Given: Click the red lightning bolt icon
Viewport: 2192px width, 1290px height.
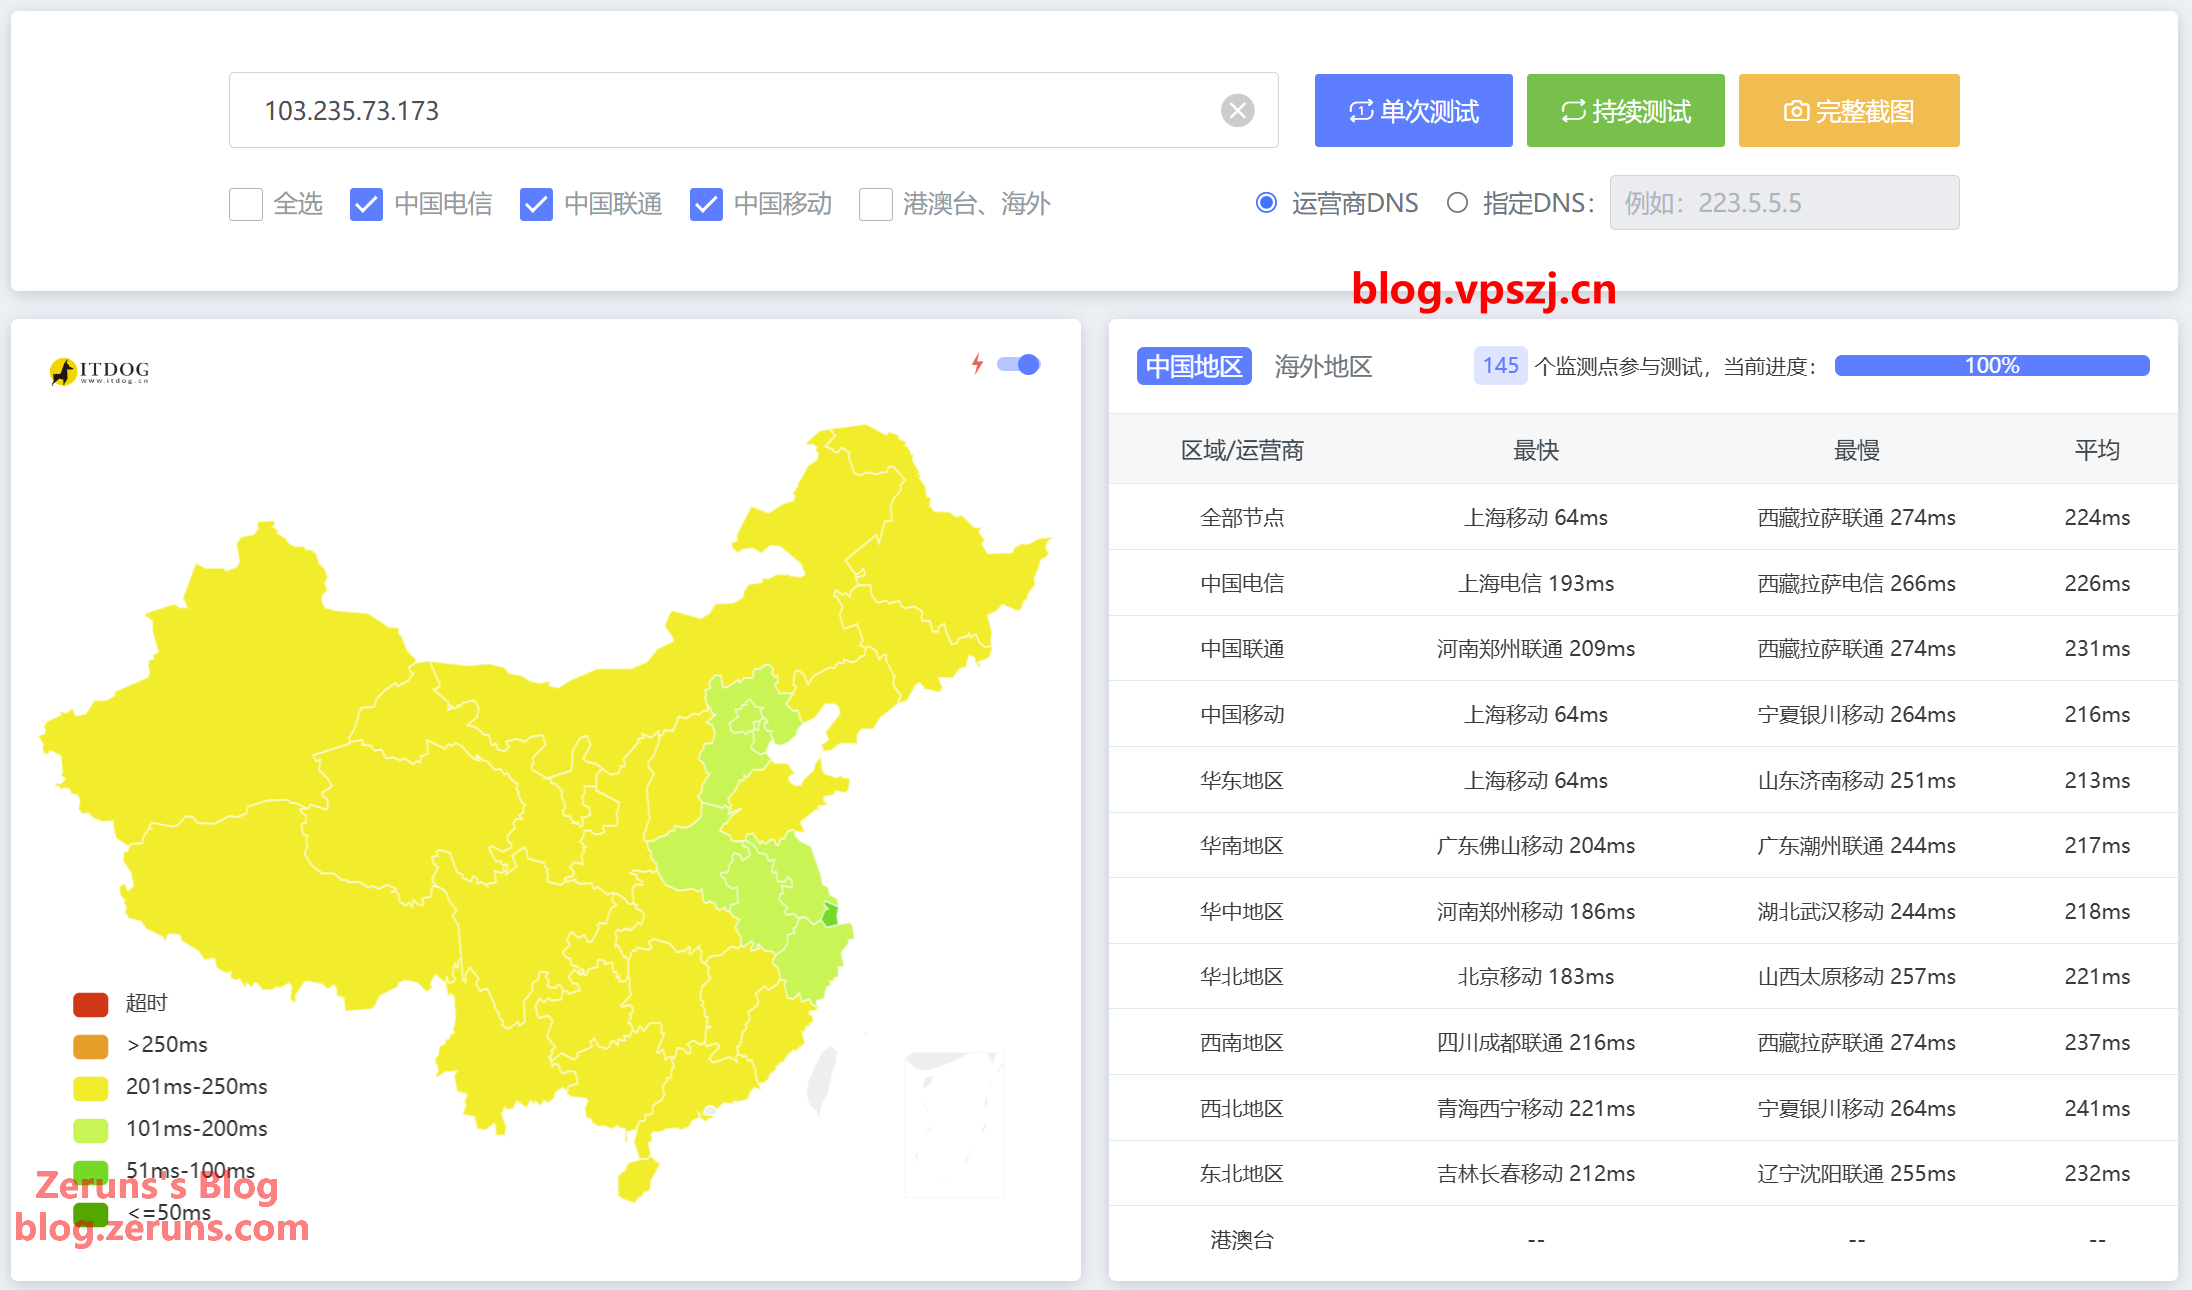Looking at the screenshot, I should 977,364.
